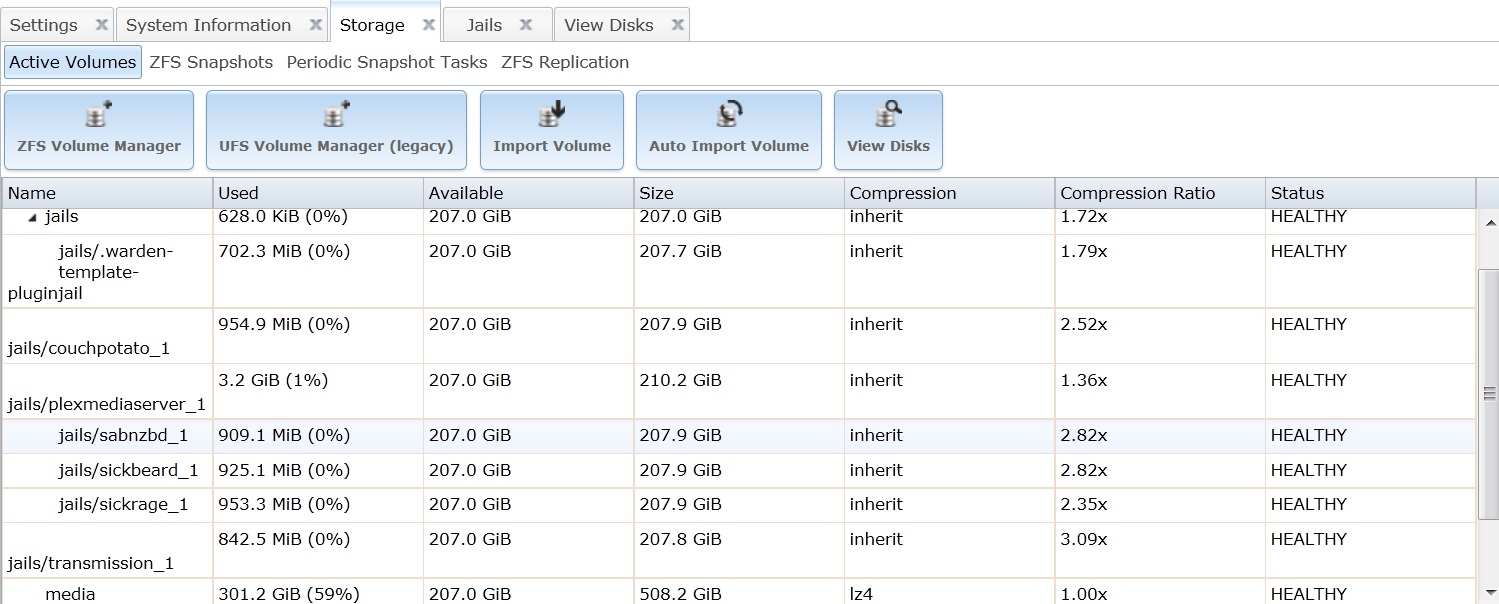Open UFS Volume Manager (legacy)
The image size is (1499, 604).
click(x=336, y=130)
